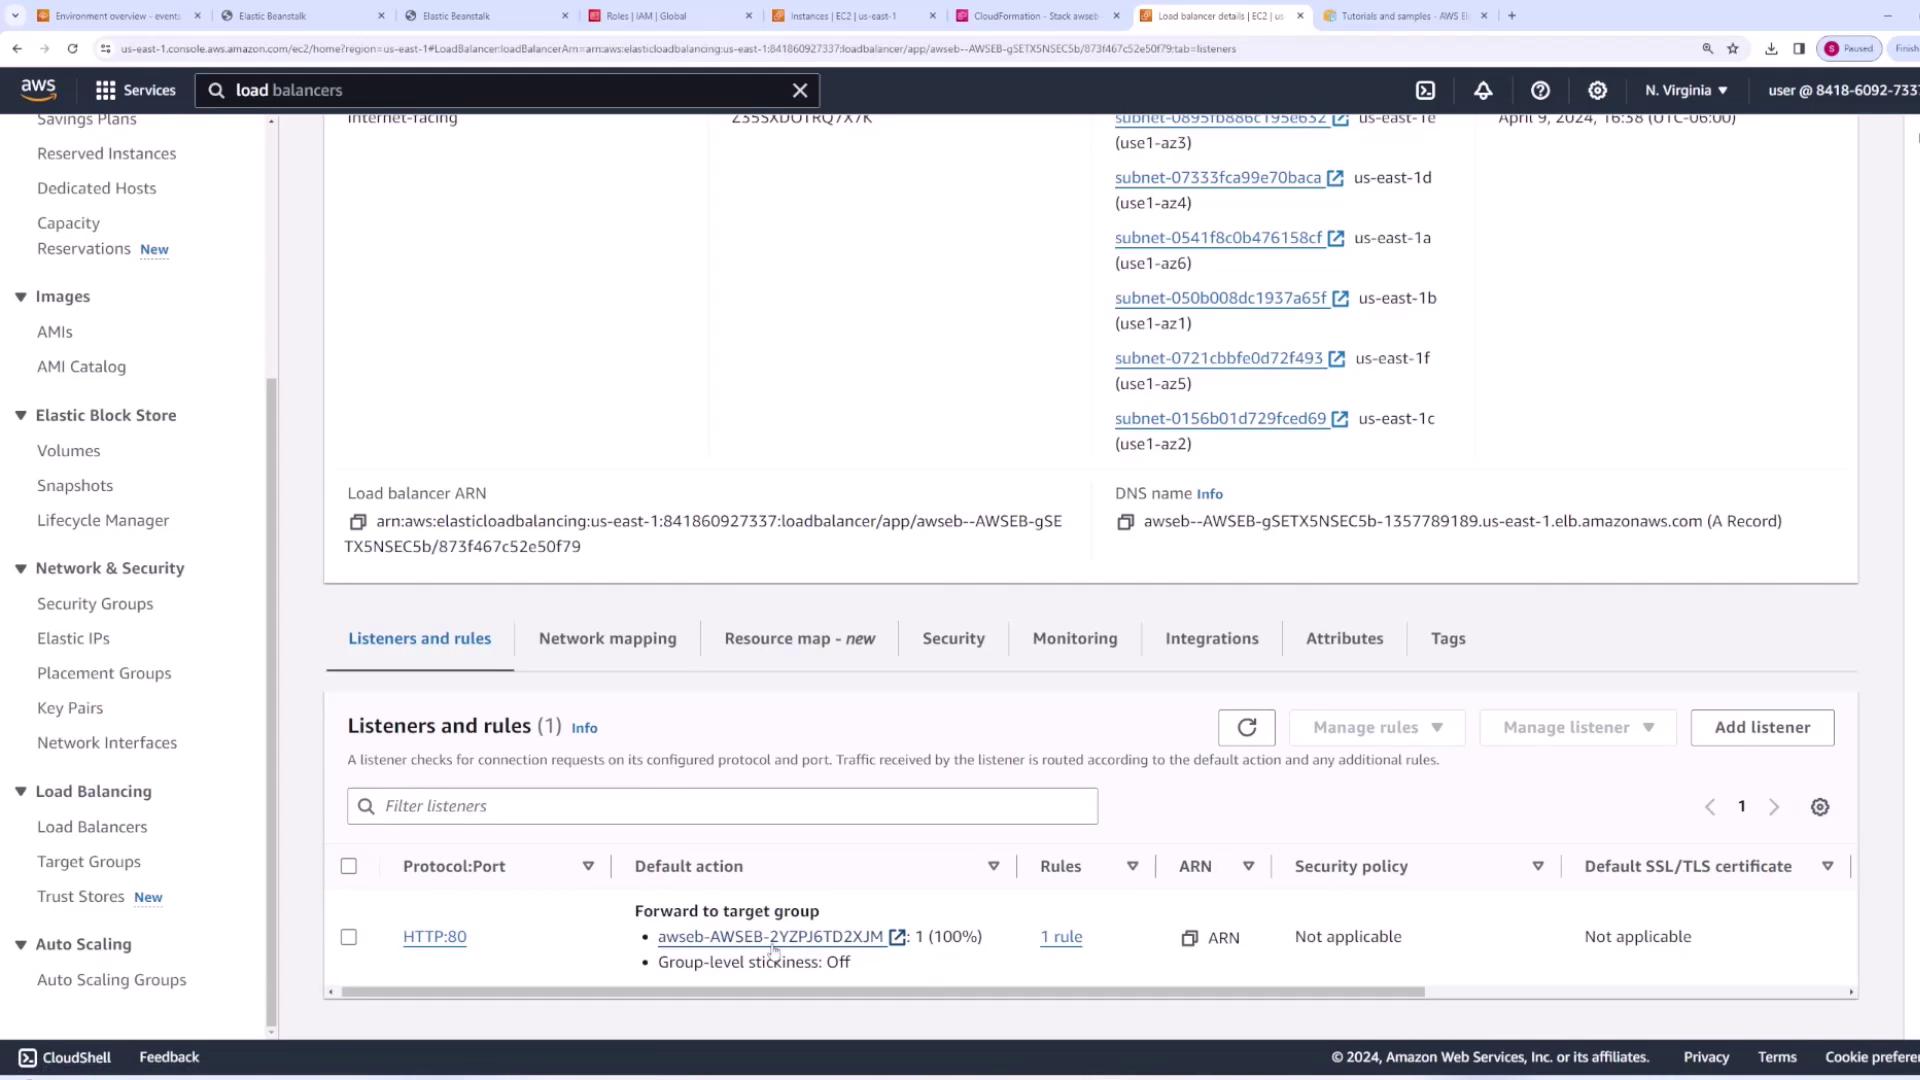Collapse the Elastic Block Store section
1920x1080 pixels.
point(20,415)
